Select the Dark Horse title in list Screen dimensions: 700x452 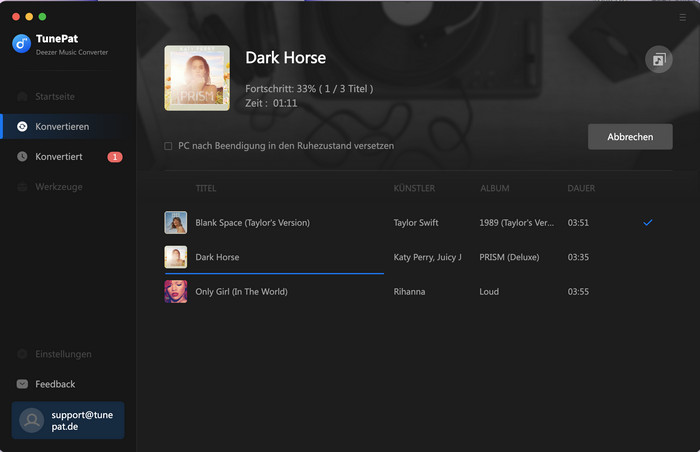pyautogui.click(x=217, y=257)
